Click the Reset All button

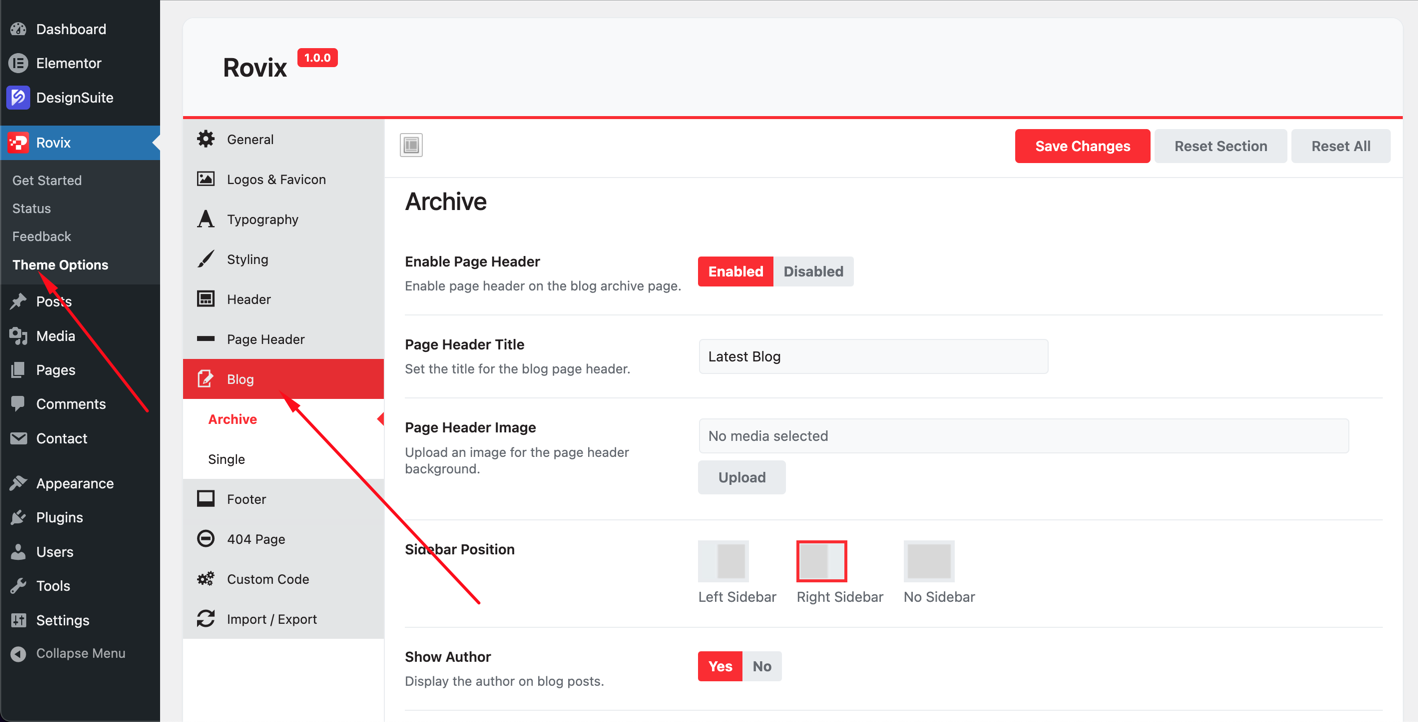coord(1341,146)
